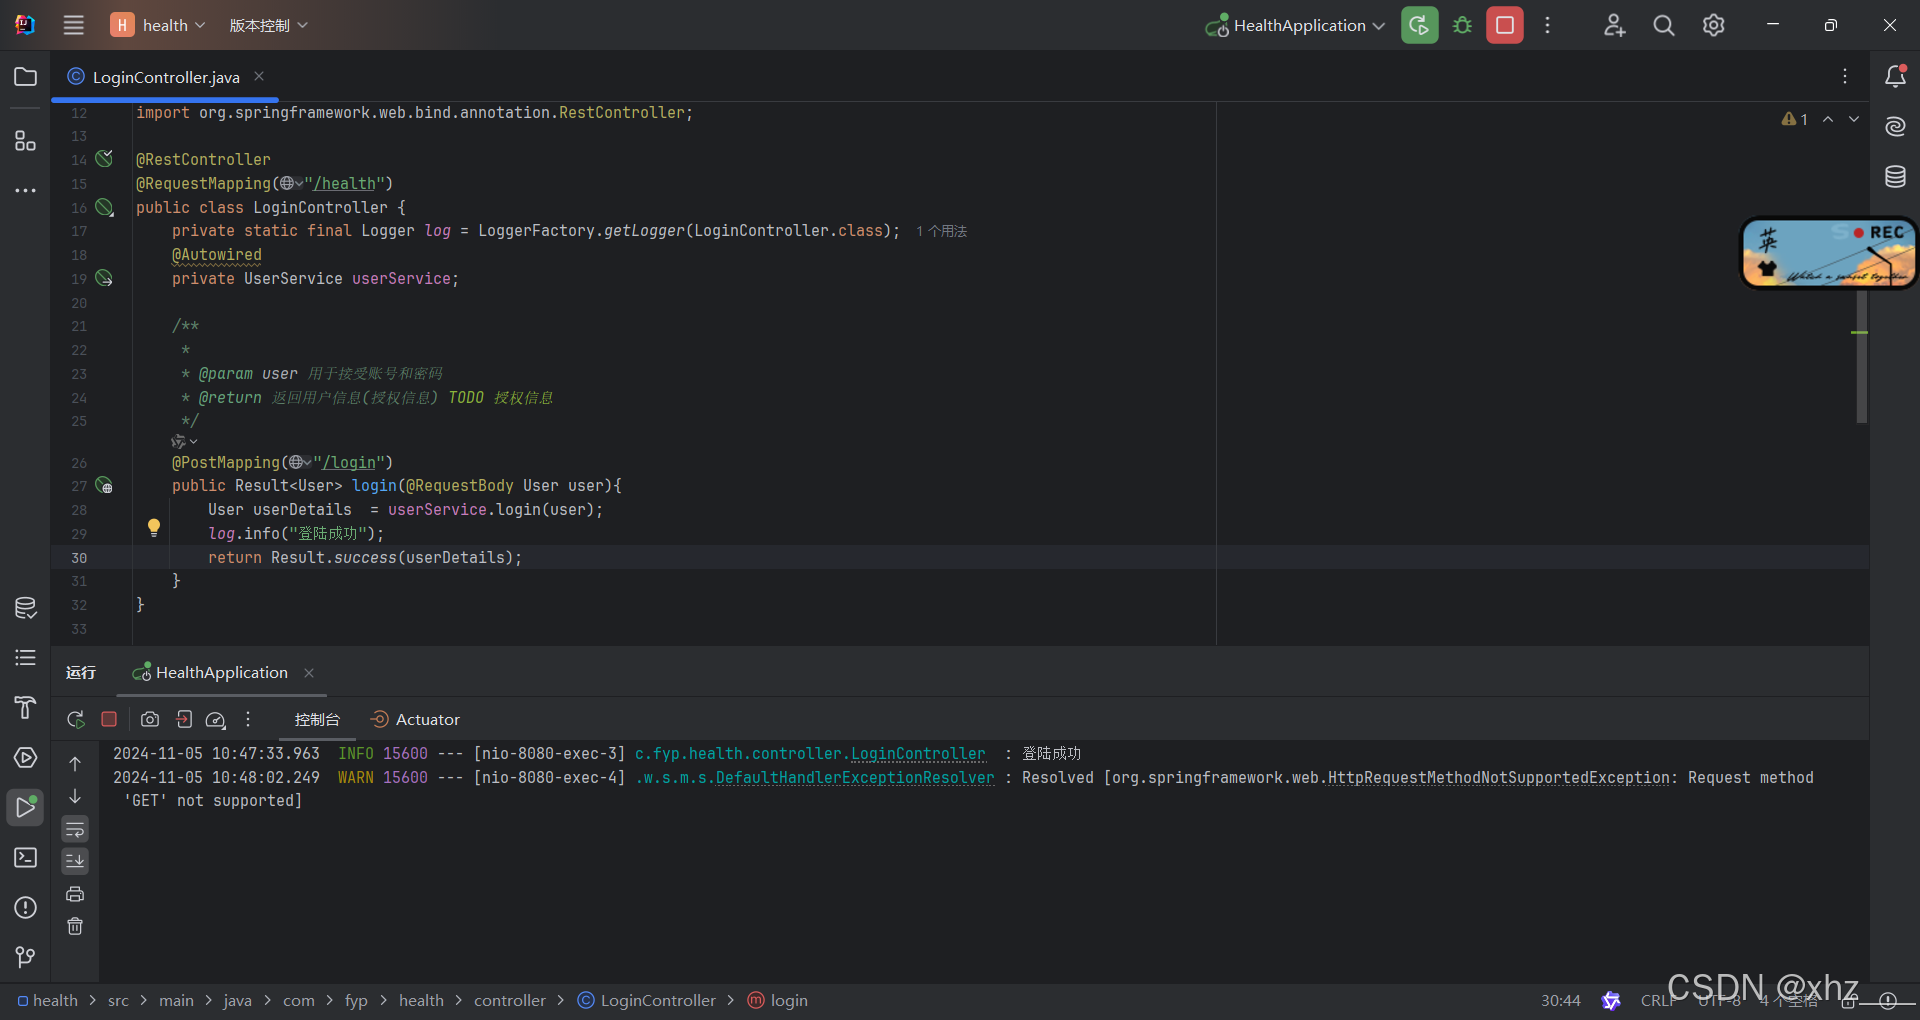Rerun HealthApplication from top toolbar
This screenshot has width=1920, height=1020.
point(1419,25)
